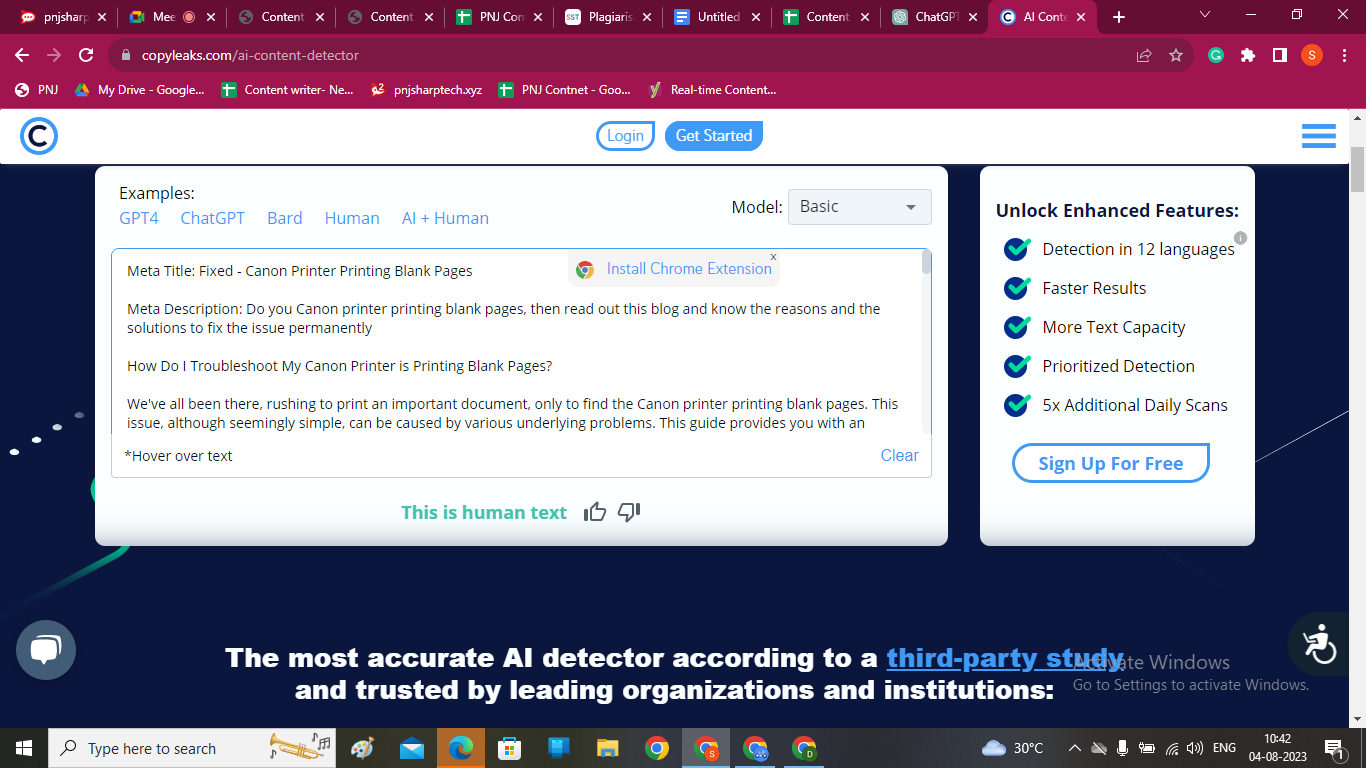The image size is (1366, 768).
Task: Click thumbs up on human text result
Action: [595, 512]
